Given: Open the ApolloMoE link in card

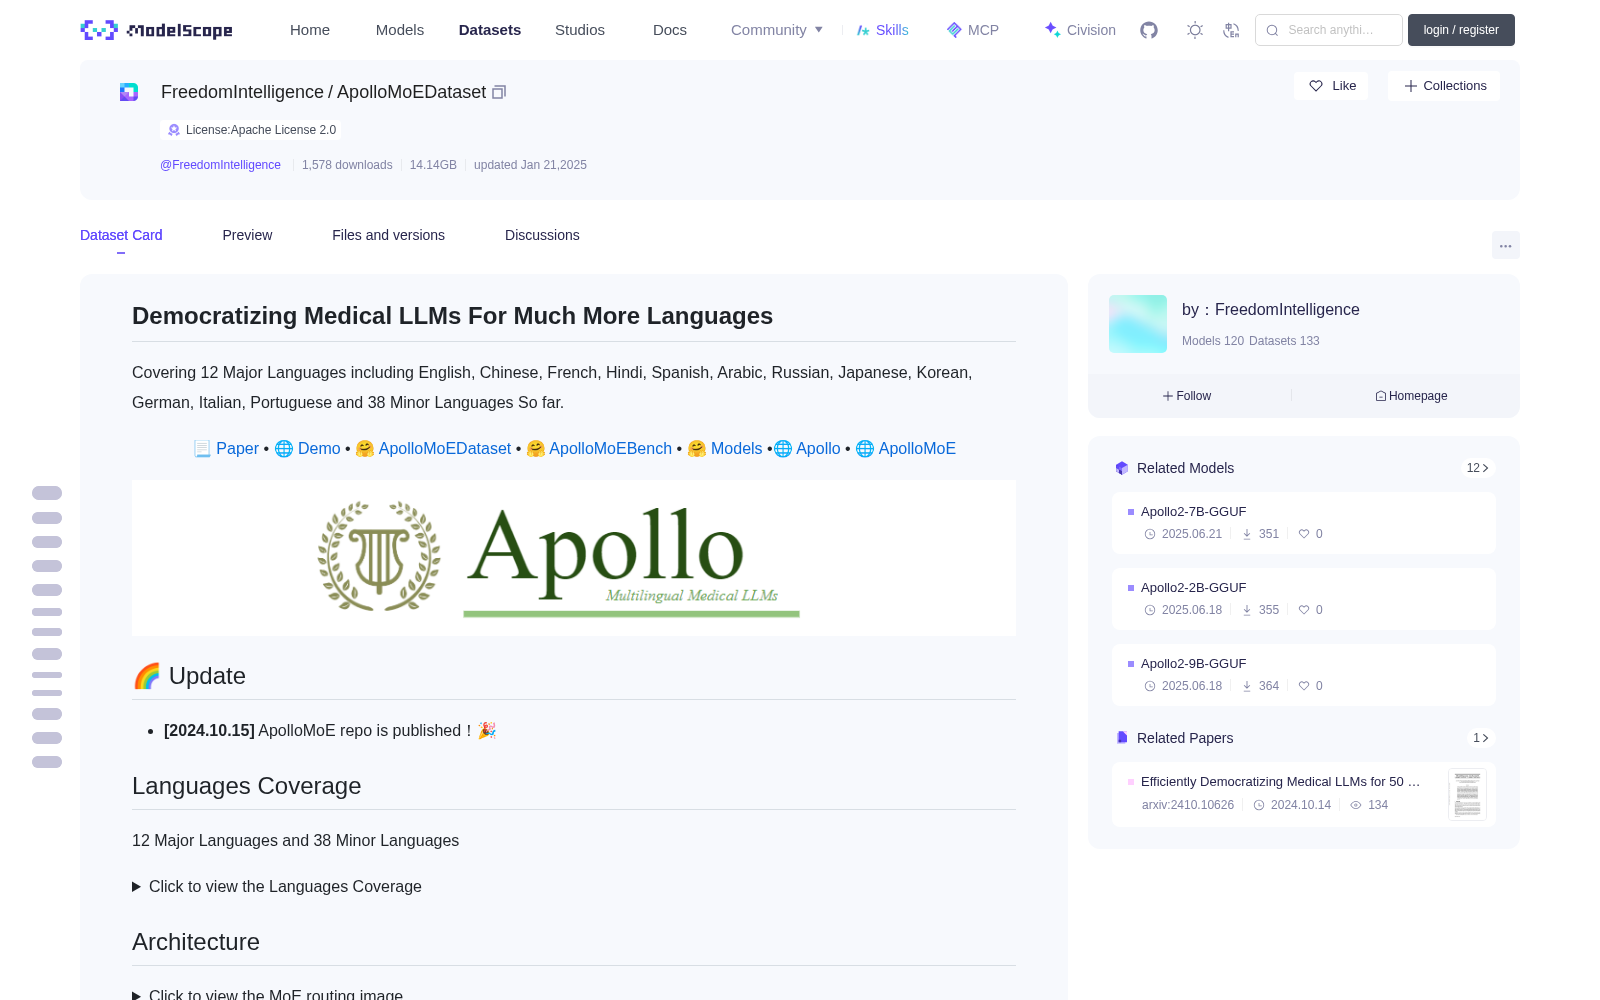Looking at the screenshot, I should (917, 449).
